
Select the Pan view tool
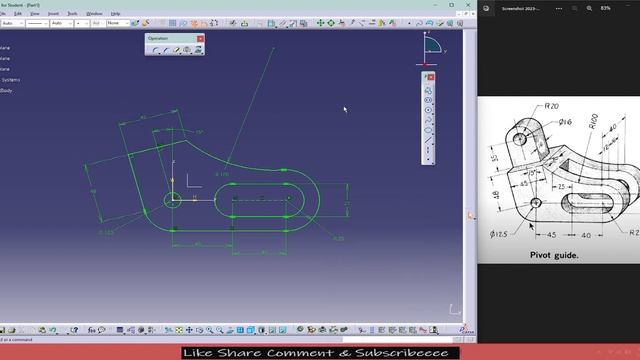pyautogui.click(x=189, y=330)
